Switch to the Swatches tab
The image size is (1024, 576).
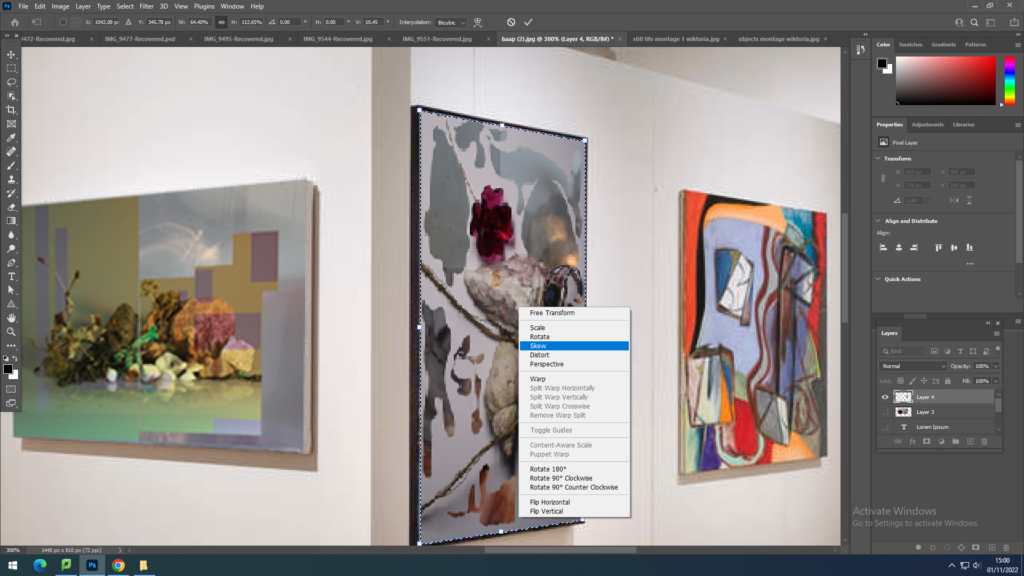pyautogui.click(x=910, y=45)
